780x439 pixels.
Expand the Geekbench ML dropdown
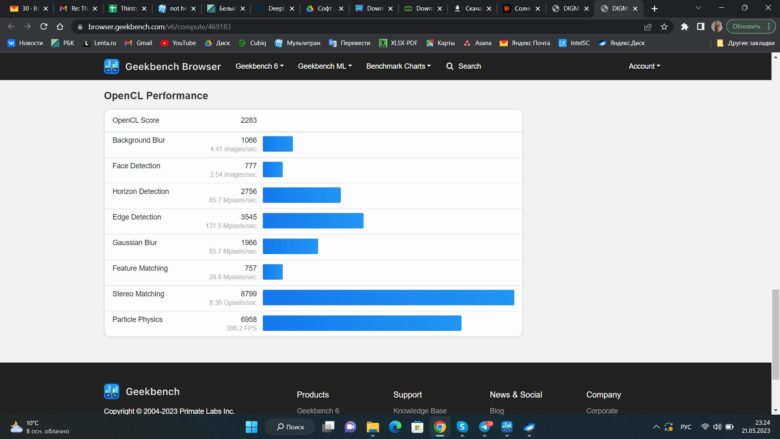coord(324,66)
